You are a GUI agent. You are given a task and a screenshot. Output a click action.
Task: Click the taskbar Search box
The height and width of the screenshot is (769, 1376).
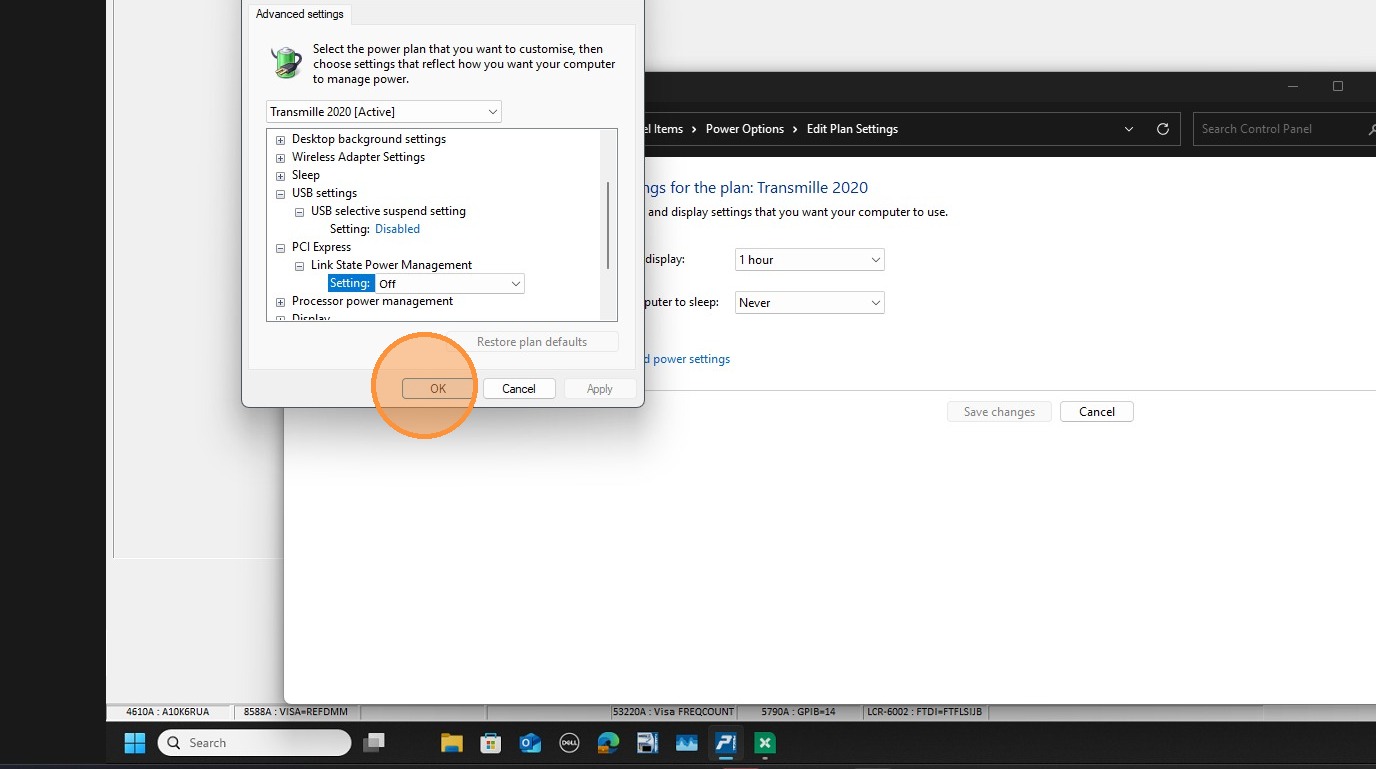click(x=254, y=743)
